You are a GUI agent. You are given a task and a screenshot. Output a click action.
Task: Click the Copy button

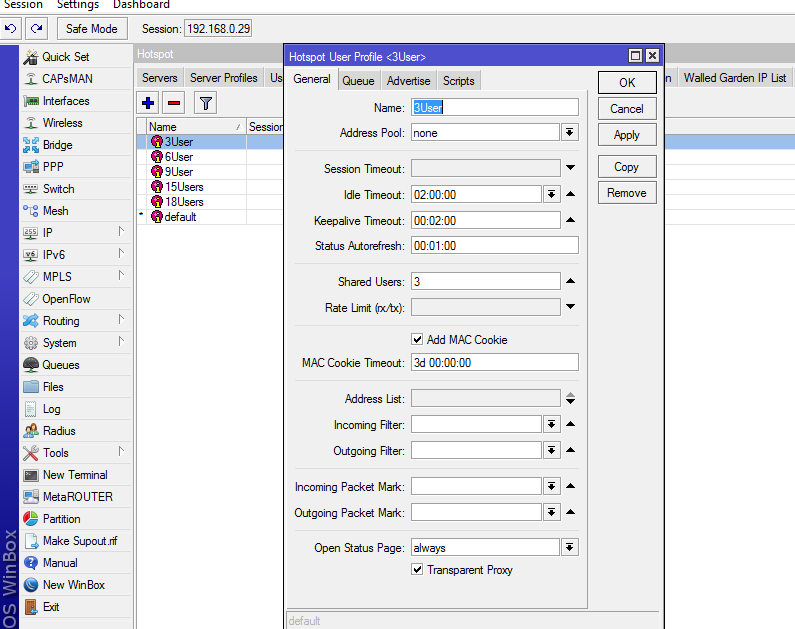pyautogui.click(x=627, y=167)
